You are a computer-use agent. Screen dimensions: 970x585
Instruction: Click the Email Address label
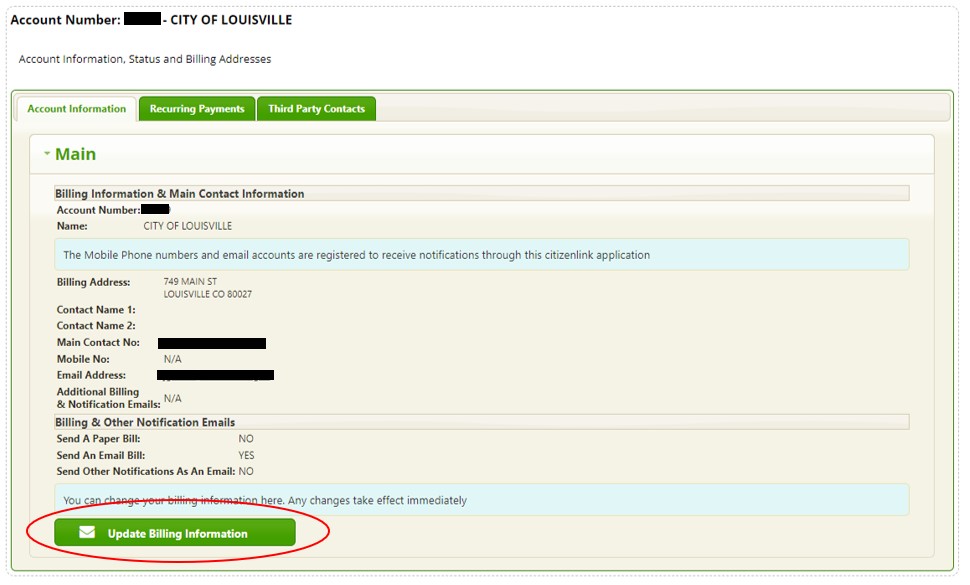coord(91,375)
